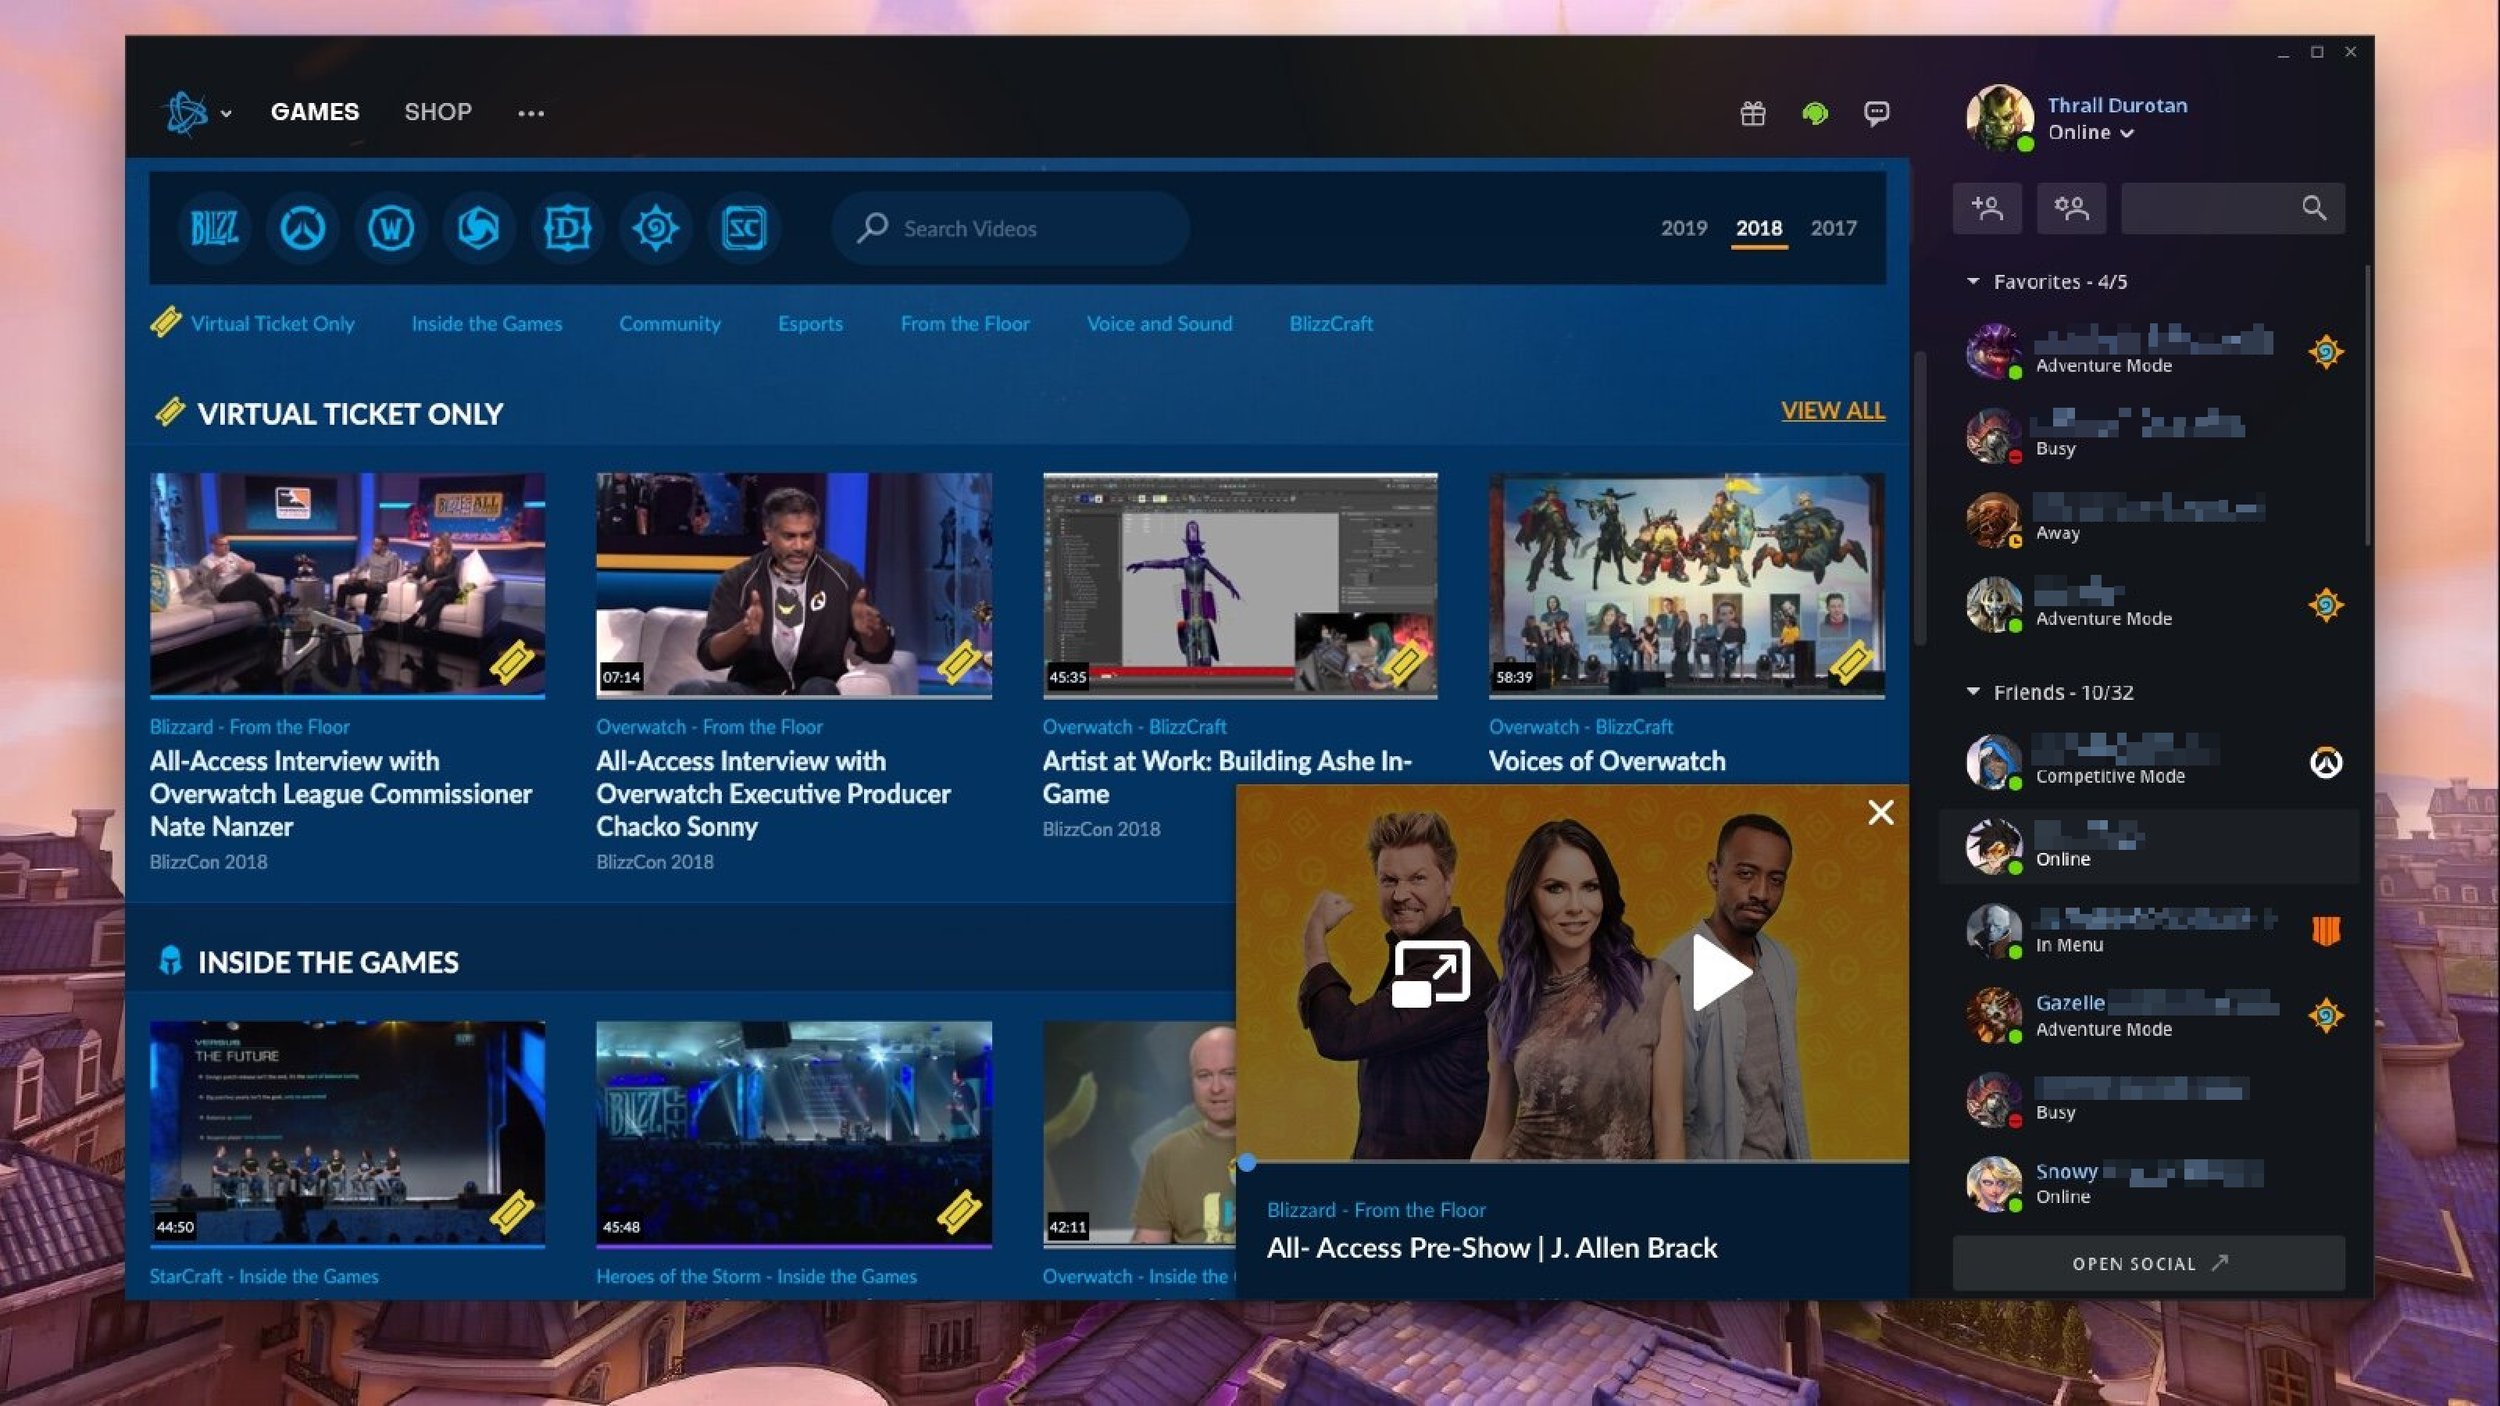This screenshot has width=2500, height=1406.
Task: Open the Battle.net logo menu
Action: click(196, 113)
